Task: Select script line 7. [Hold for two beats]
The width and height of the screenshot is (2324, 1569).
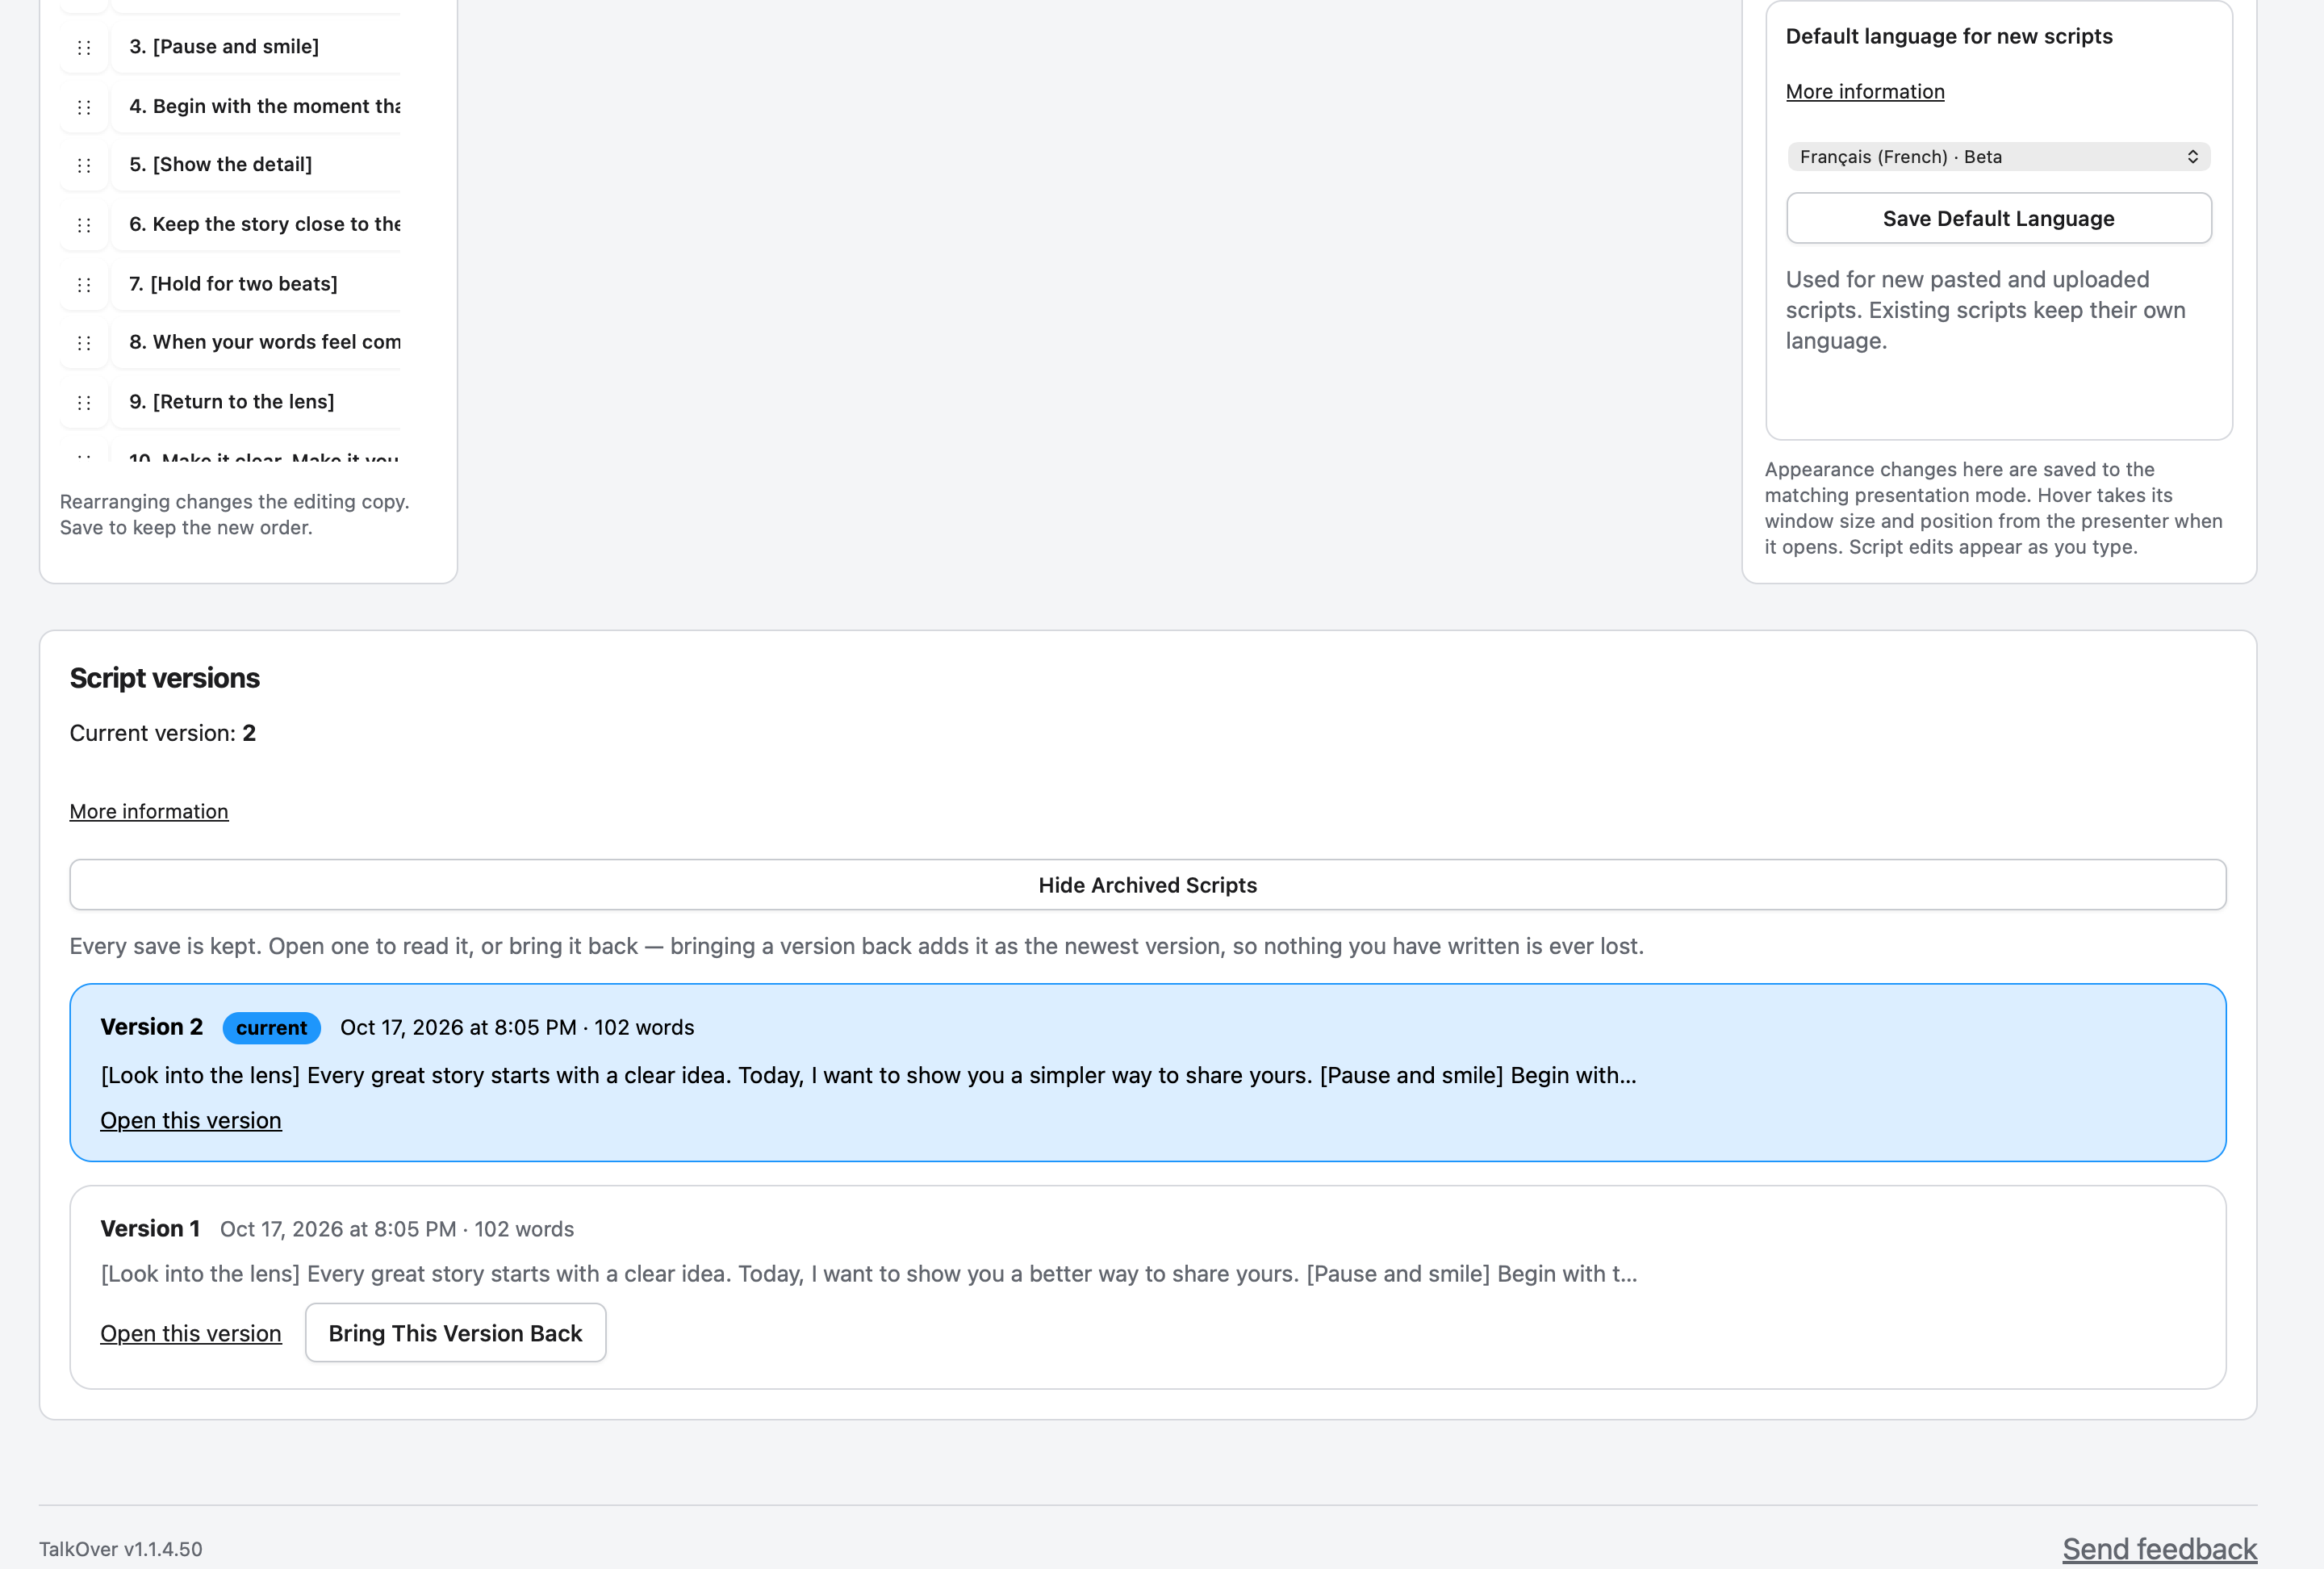Action: pos(256,285)
